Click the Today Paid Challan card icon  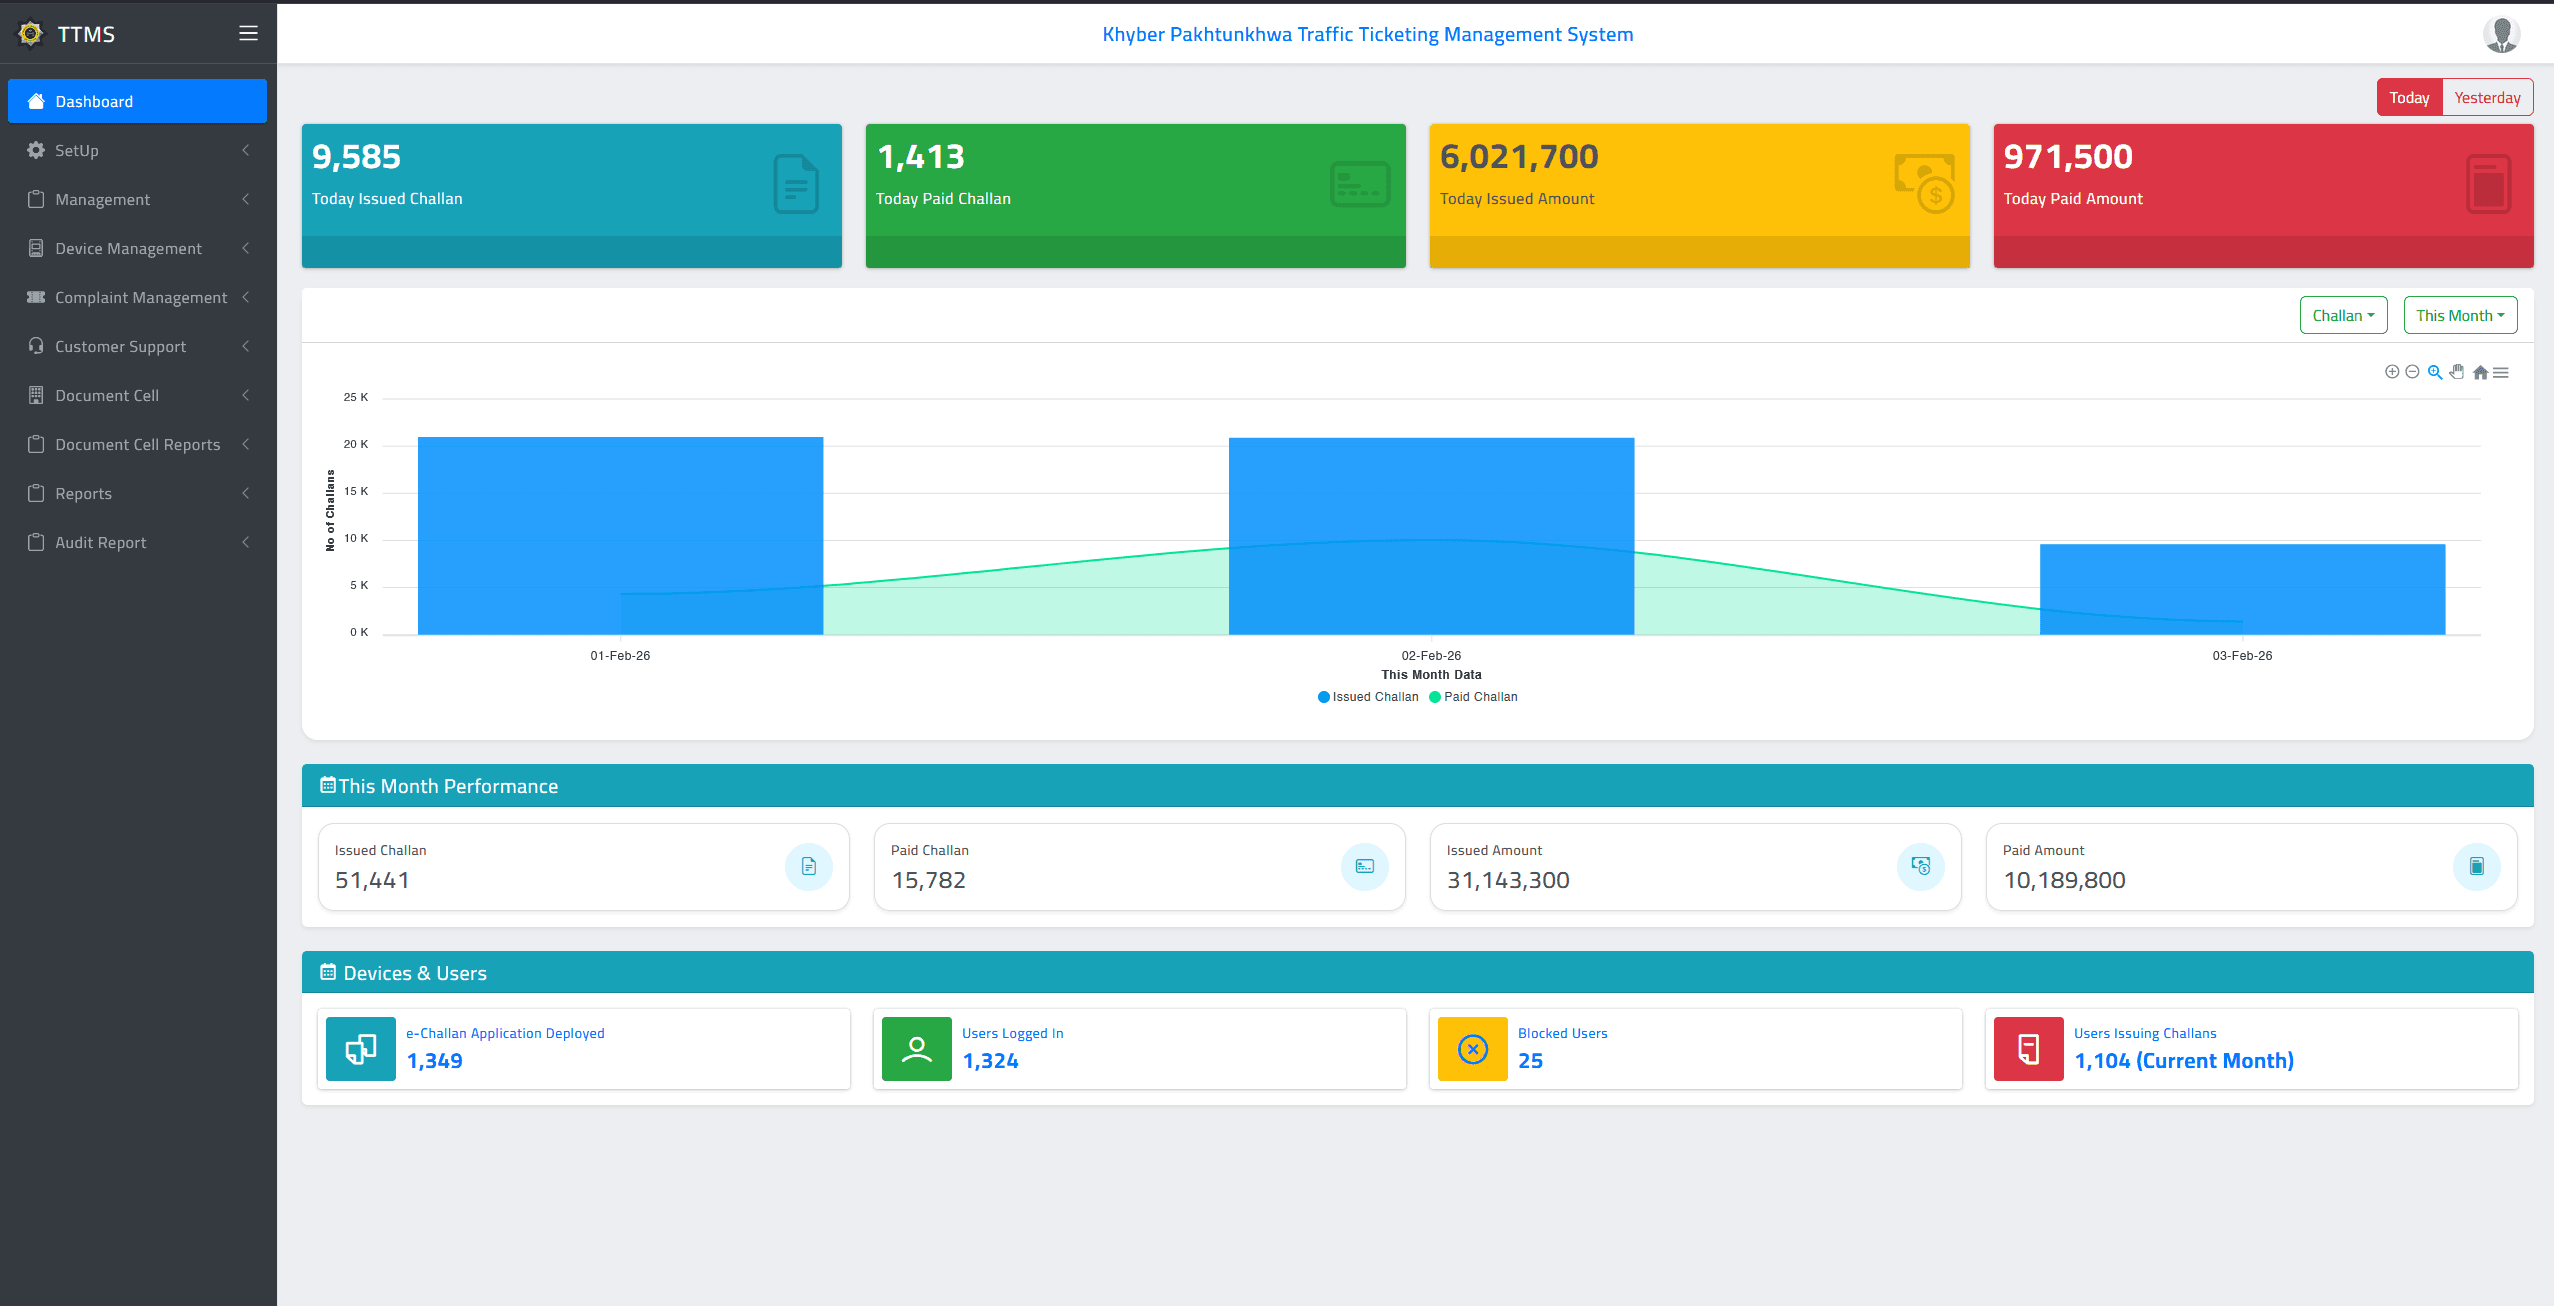pos(1360,184)
